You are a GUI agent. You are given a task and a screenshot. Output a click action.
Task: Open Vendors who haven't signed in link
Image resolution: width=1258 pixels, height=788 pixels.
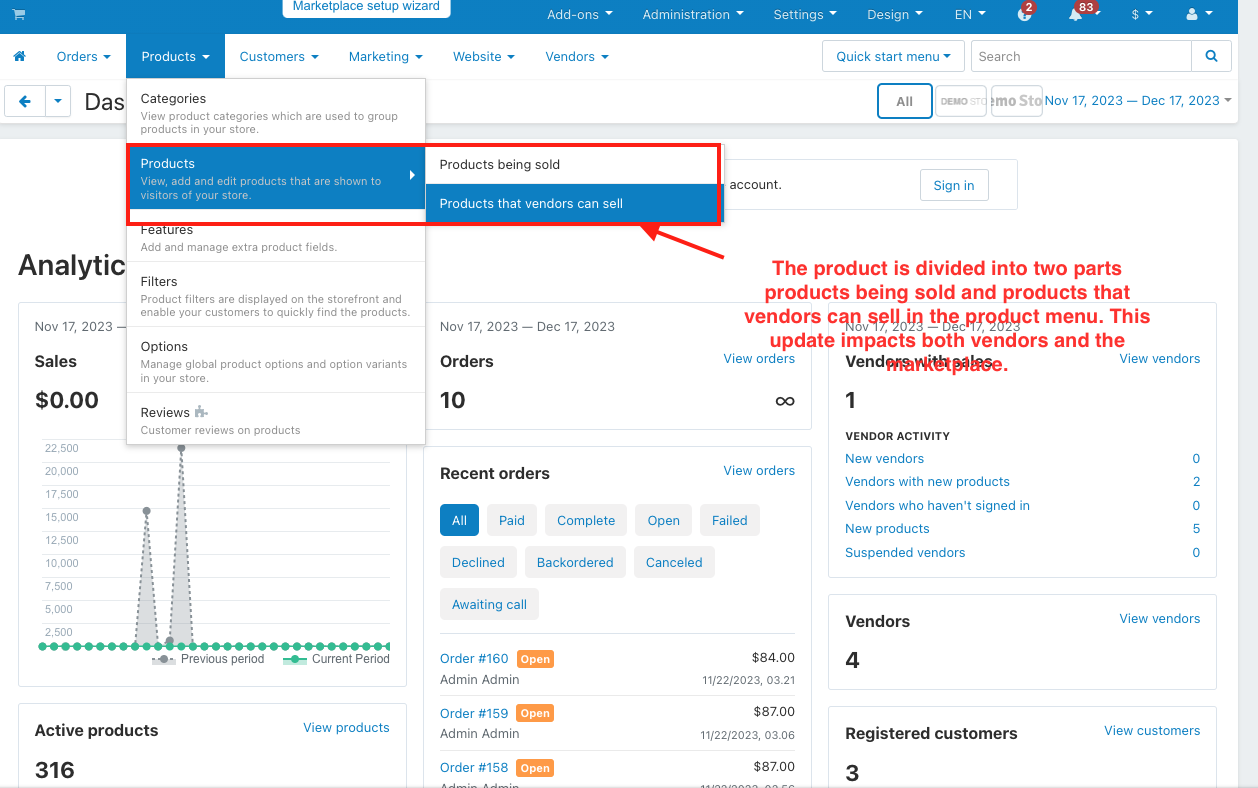(x=937, y=505)
